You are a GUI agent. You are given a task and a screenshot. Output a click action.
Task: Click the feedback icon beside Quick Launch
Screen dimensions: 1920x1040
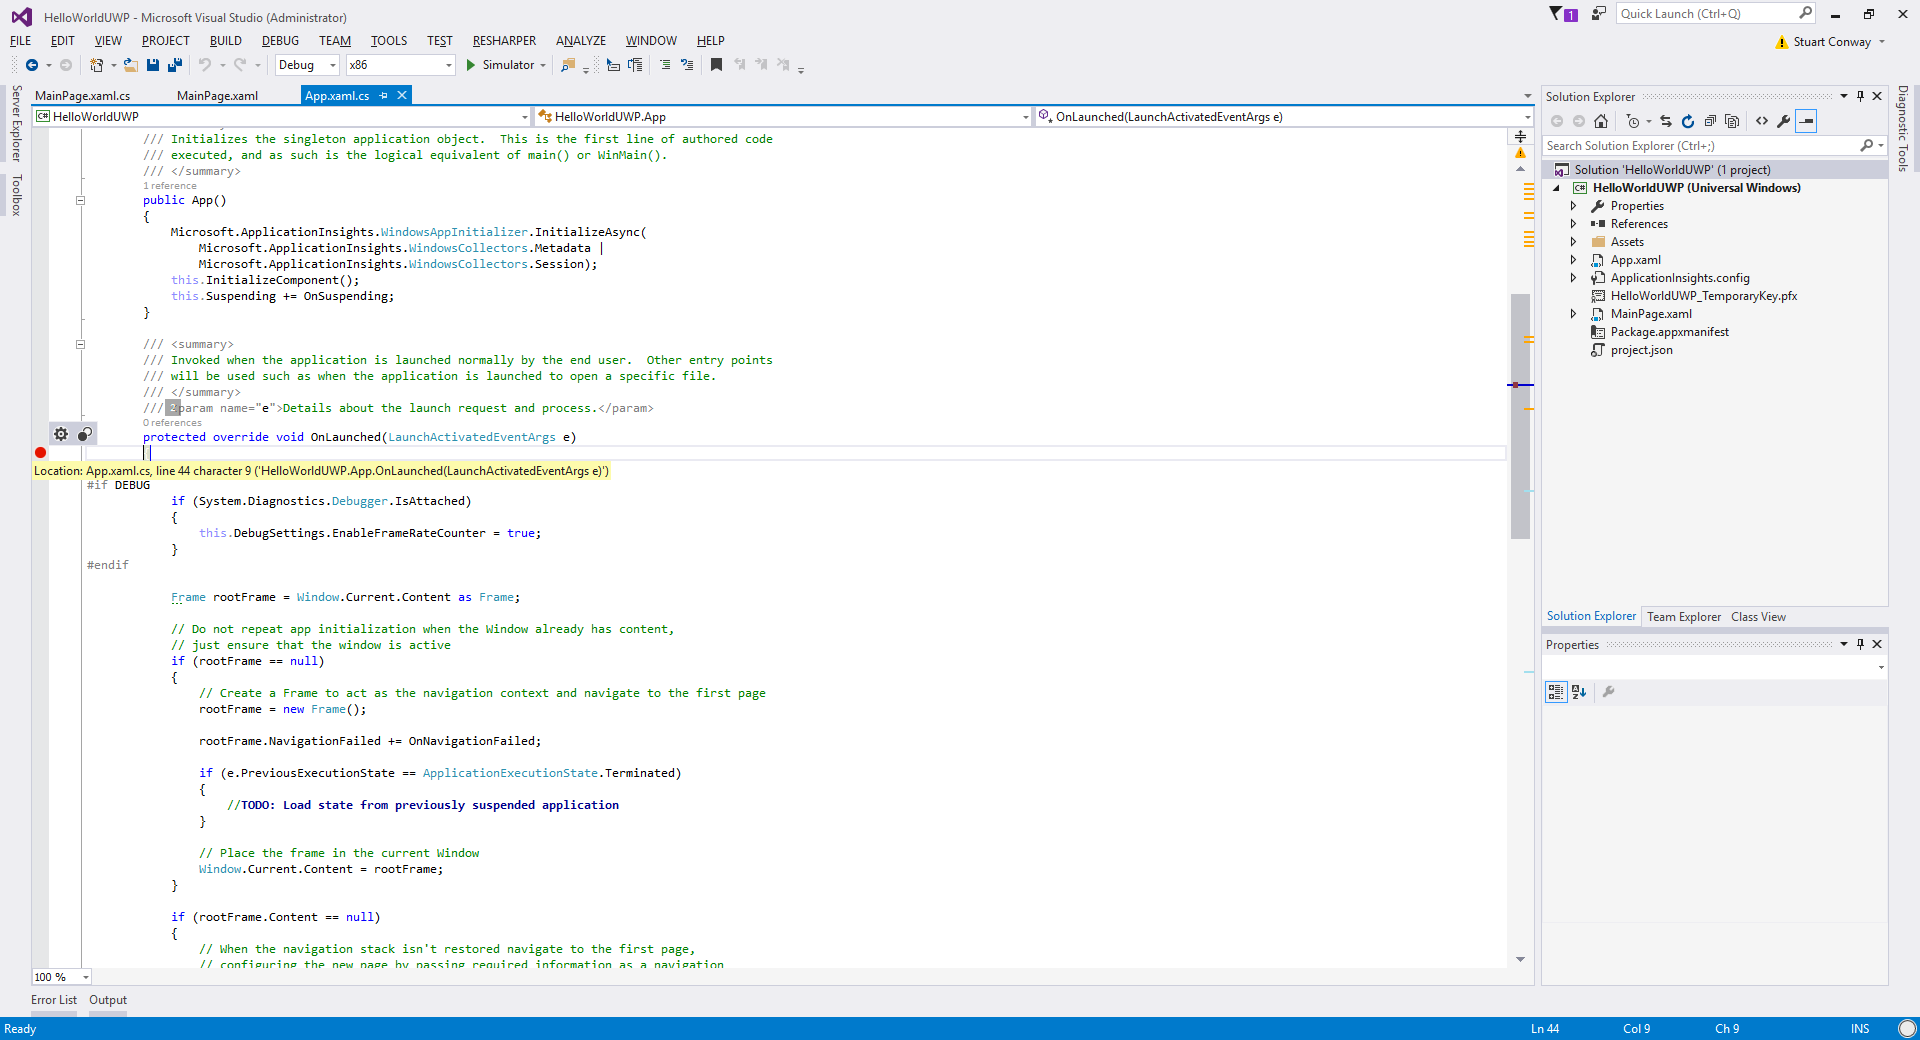(x=1599, y=14)
